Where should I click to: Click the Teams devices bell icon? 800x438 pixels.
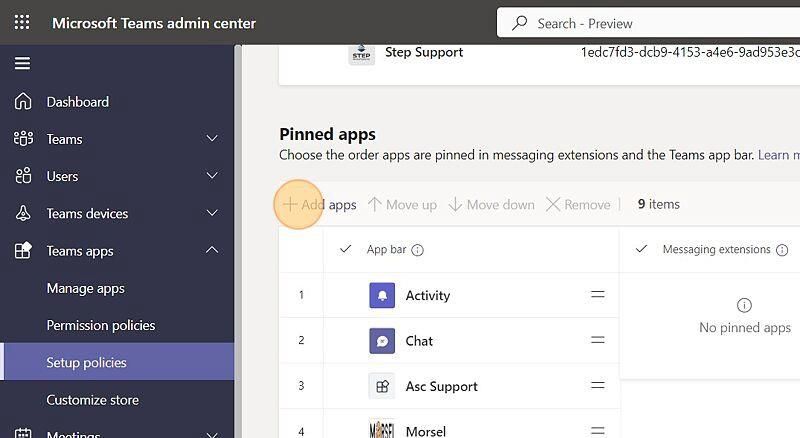(x=23, y=213)
